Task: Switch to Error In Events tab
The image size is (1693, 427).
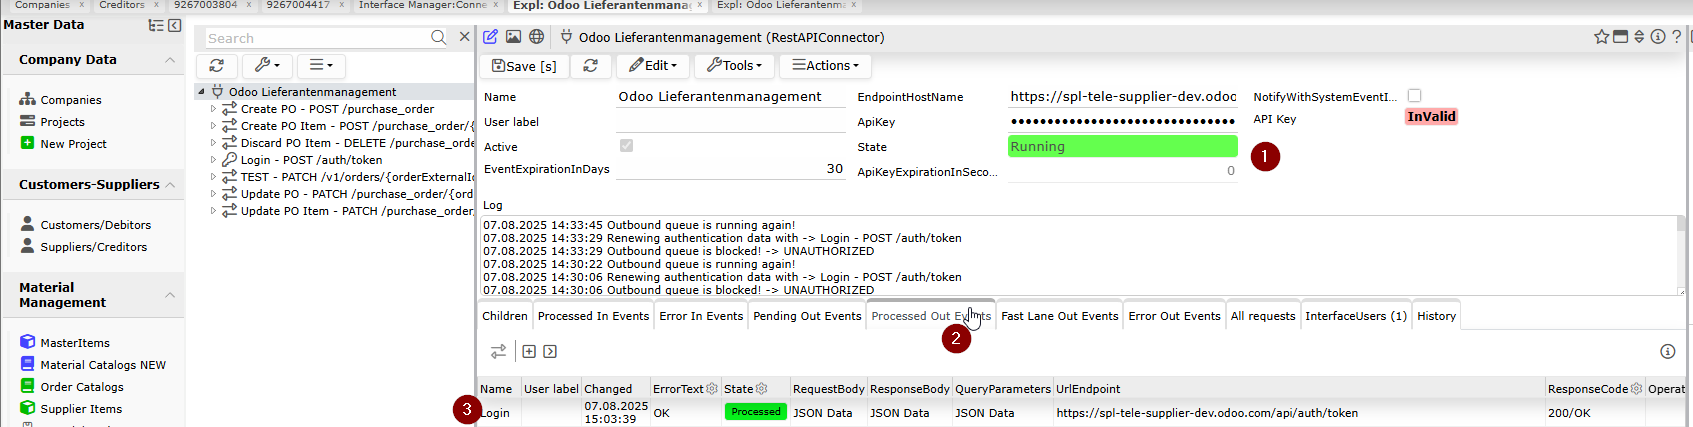Action: pyautogui.click(x=701, y=316)
